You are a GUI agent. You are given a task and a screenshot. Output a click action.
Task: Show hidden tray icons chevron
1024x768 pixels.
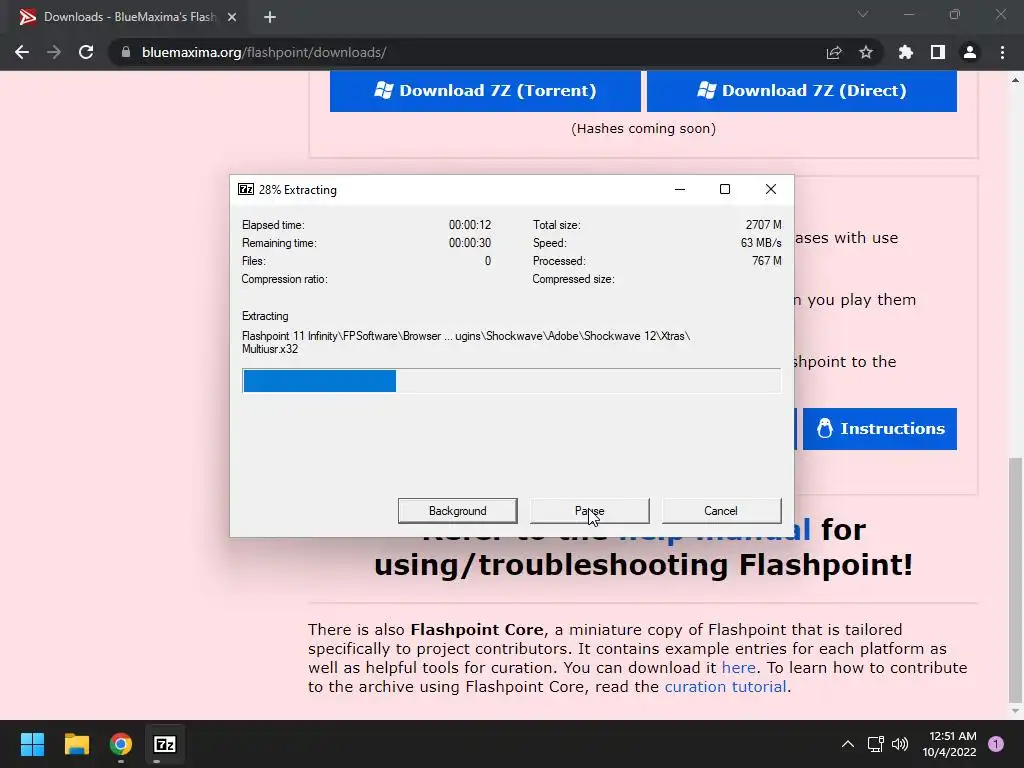coord(848,744)
